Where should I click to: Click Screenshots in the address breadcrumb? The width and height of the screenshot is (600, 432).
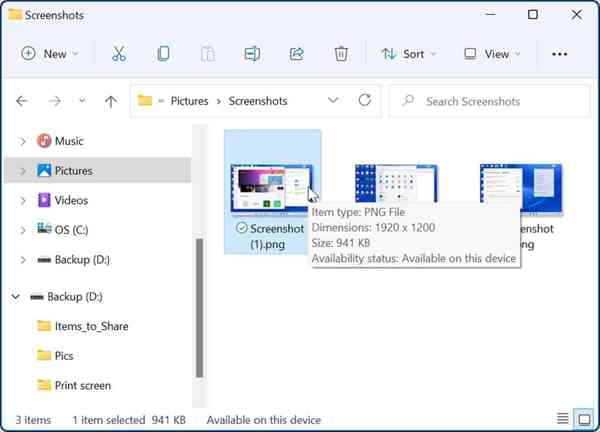pos(258,101)
